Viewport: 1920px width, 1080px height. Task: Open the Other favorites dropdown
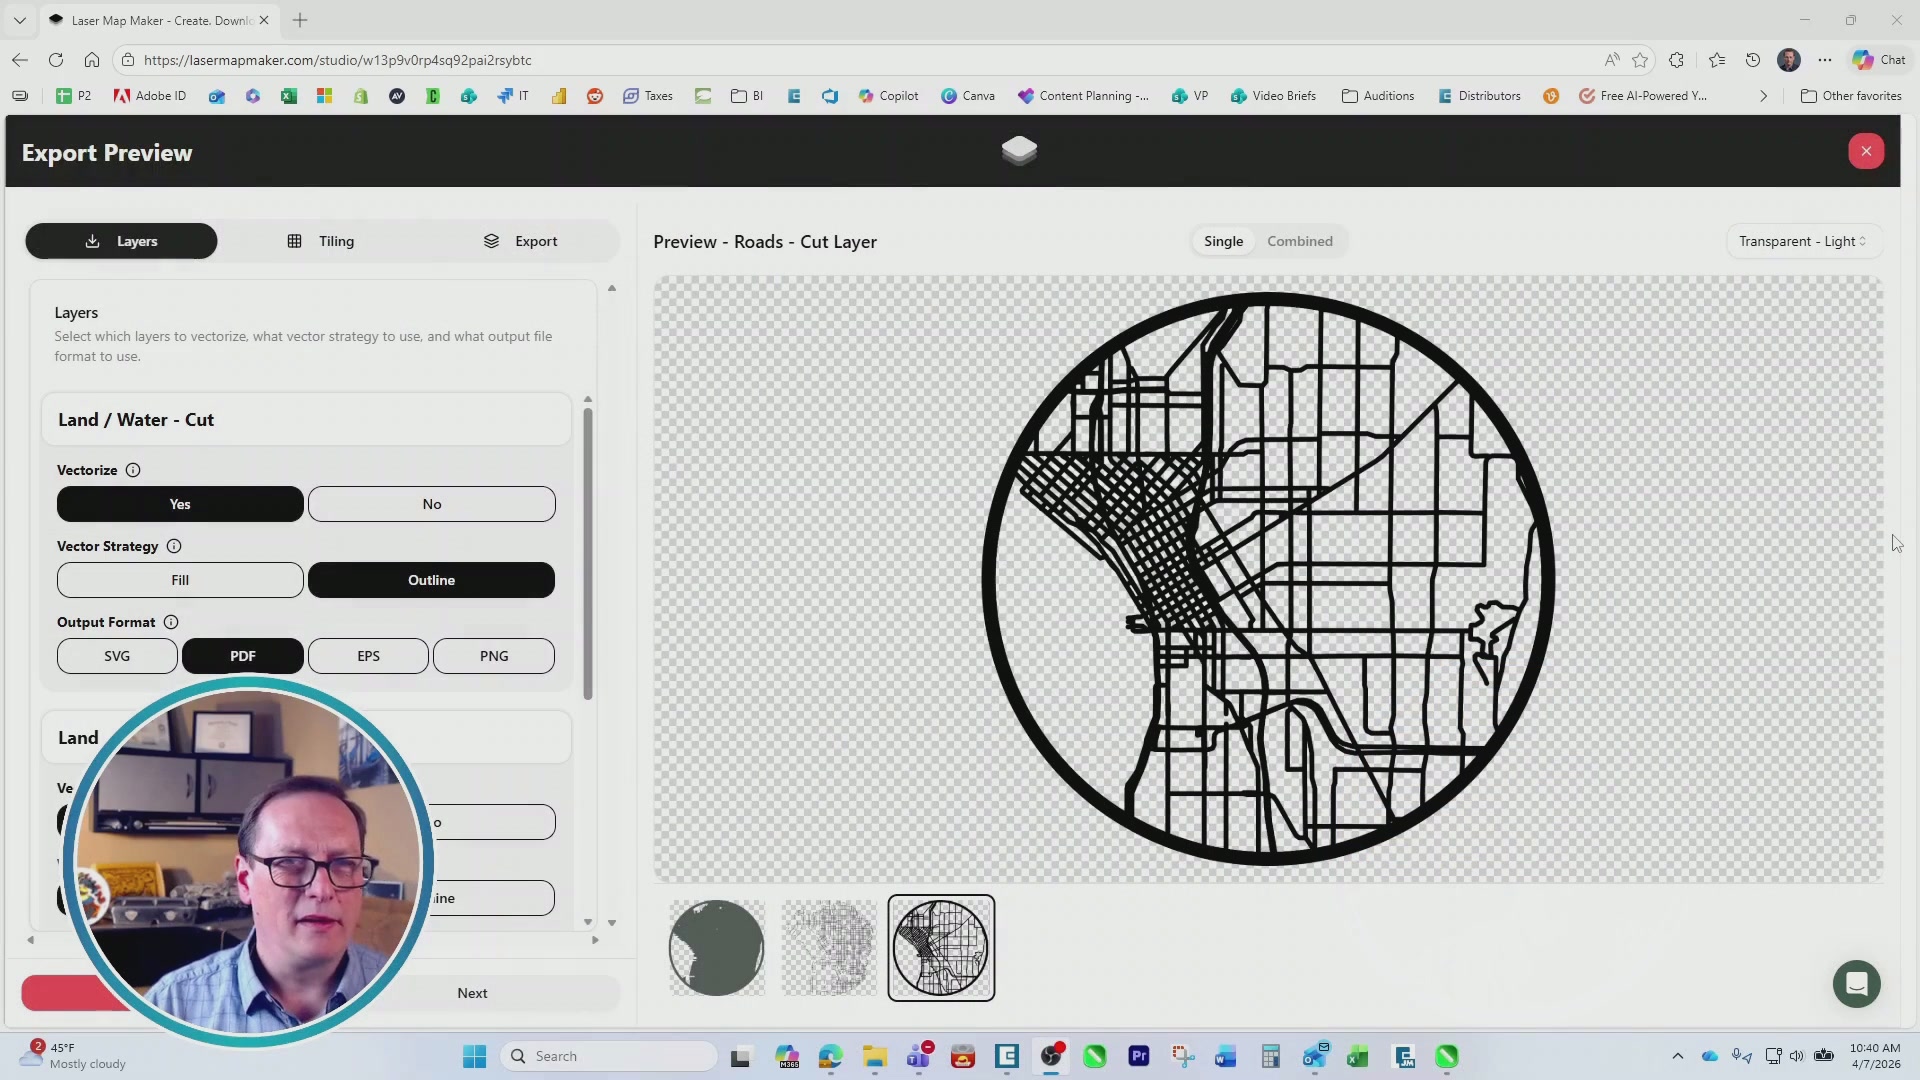tap(1851, 95)
